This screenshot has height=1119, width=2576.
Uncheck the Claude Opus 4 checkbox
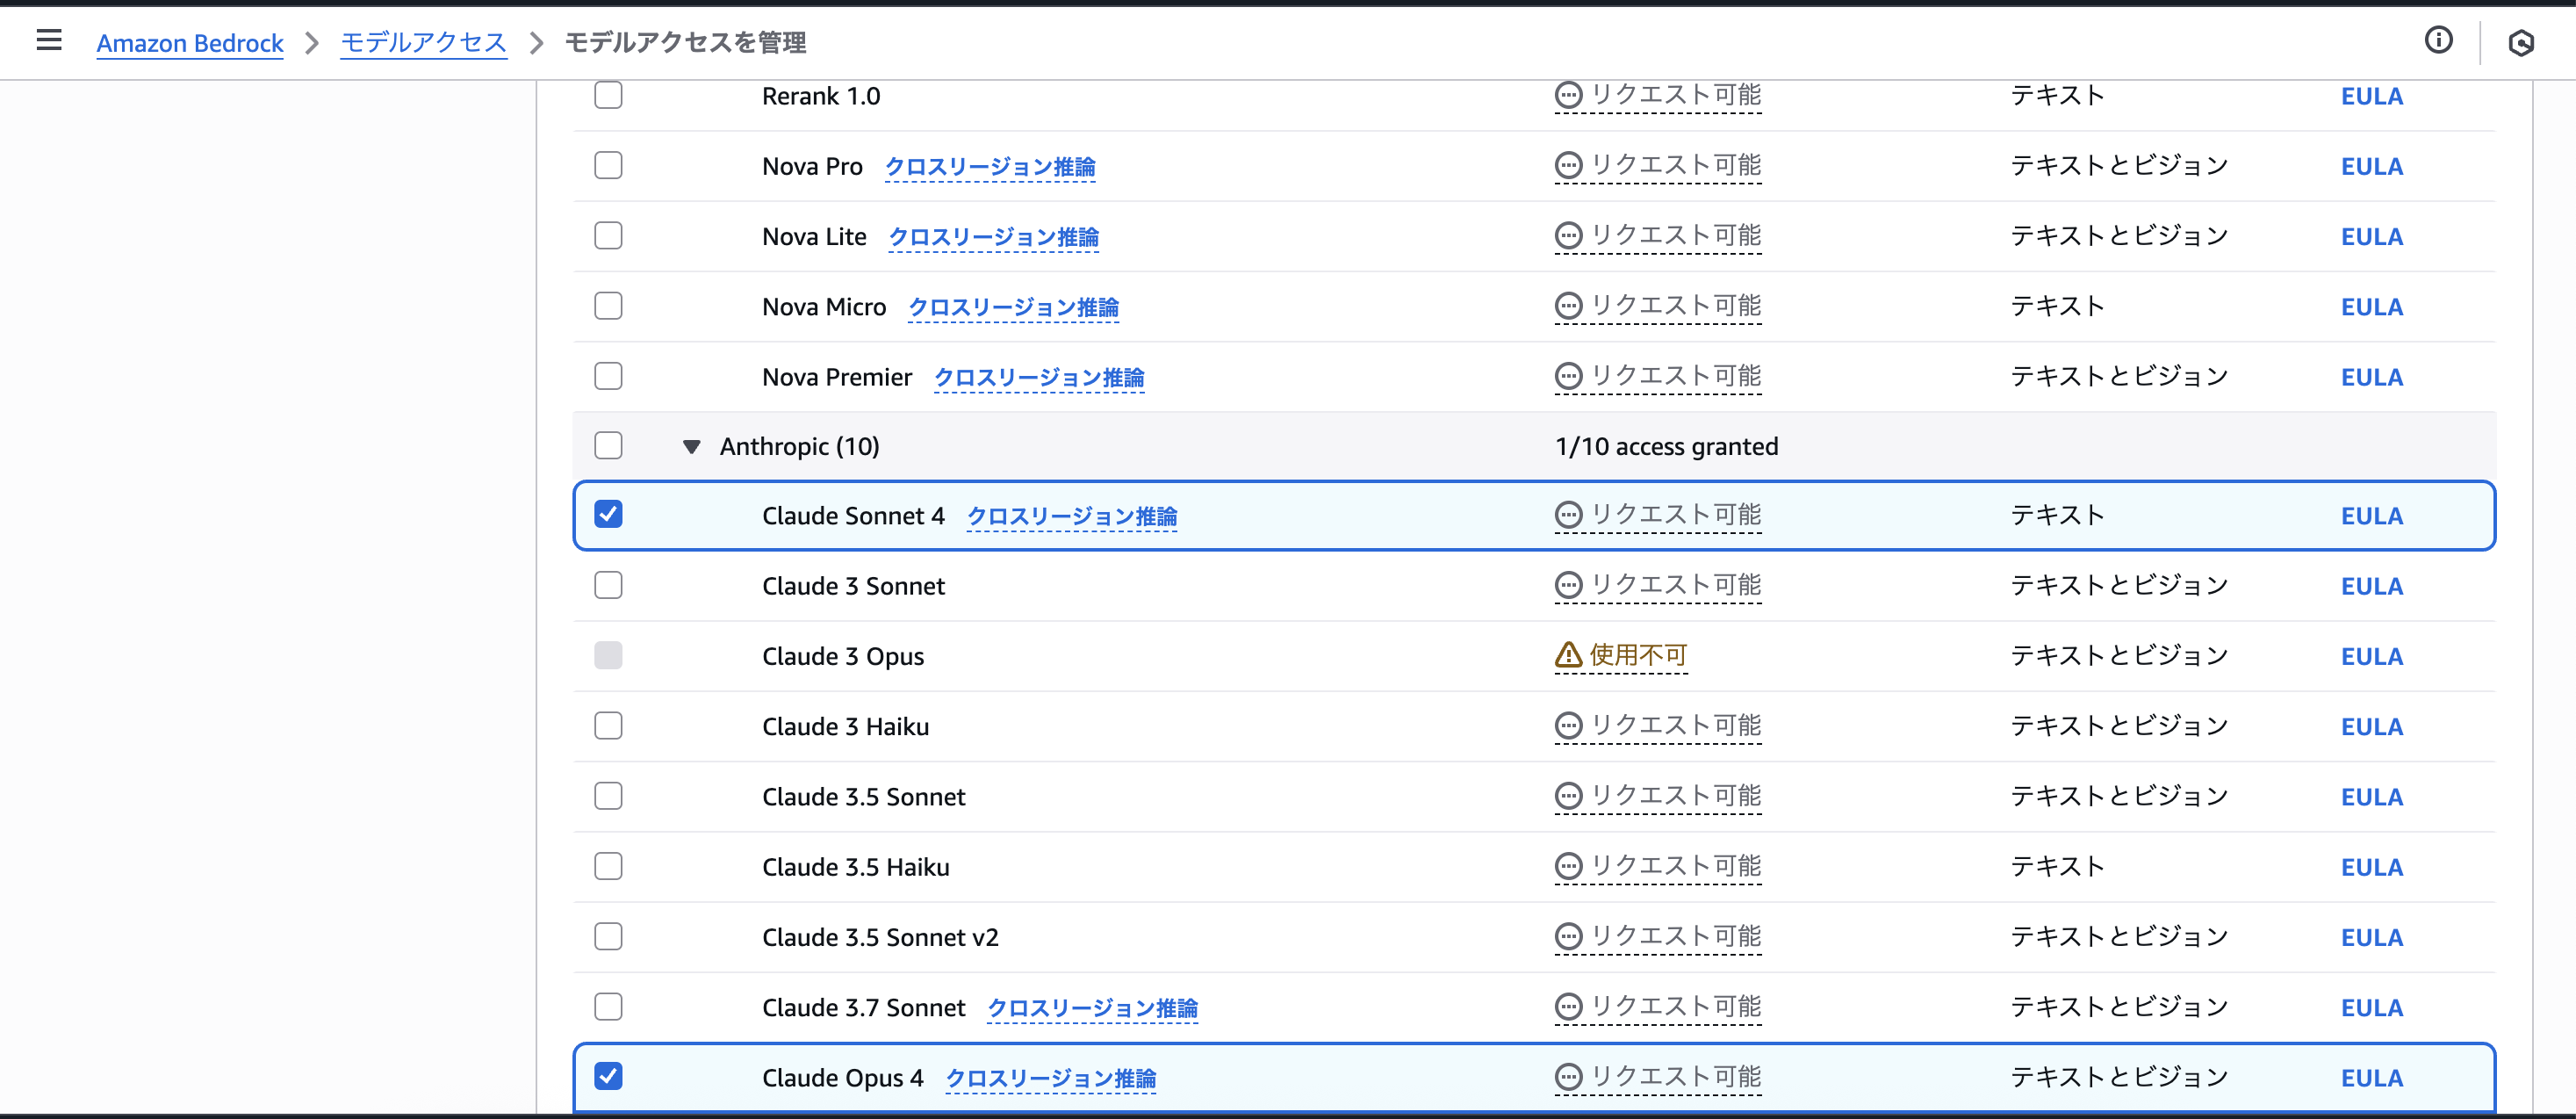608,1076
